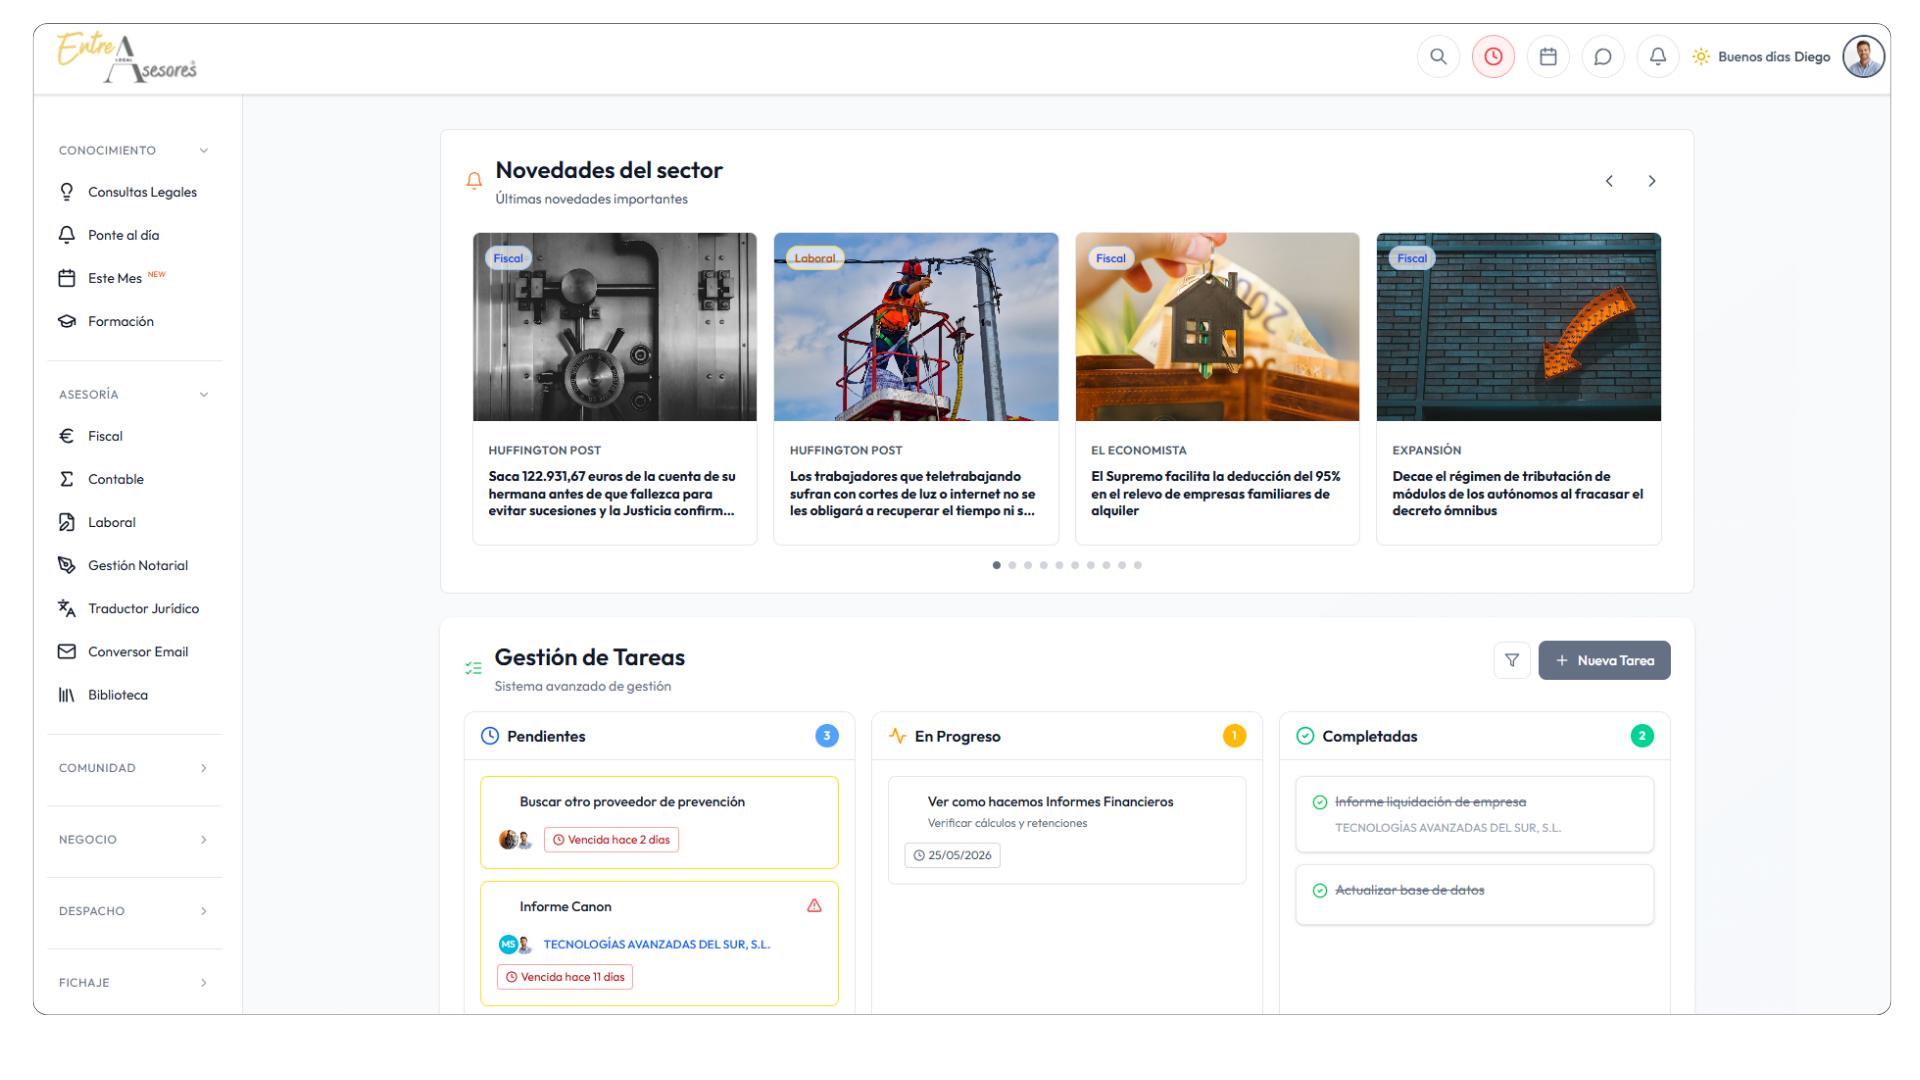Viewport: 1920px width, 1080px height.
Task: Click the Nueva Tarea button
Action: (x=1604, y=660)
